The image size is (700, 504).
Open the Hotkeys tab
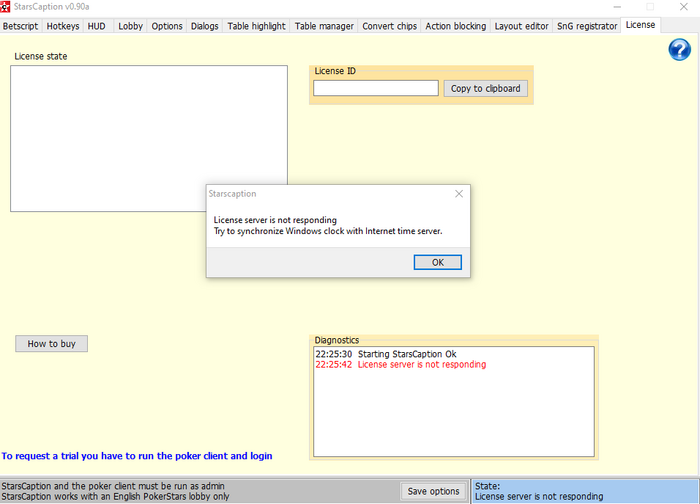(x=63, y=26)
